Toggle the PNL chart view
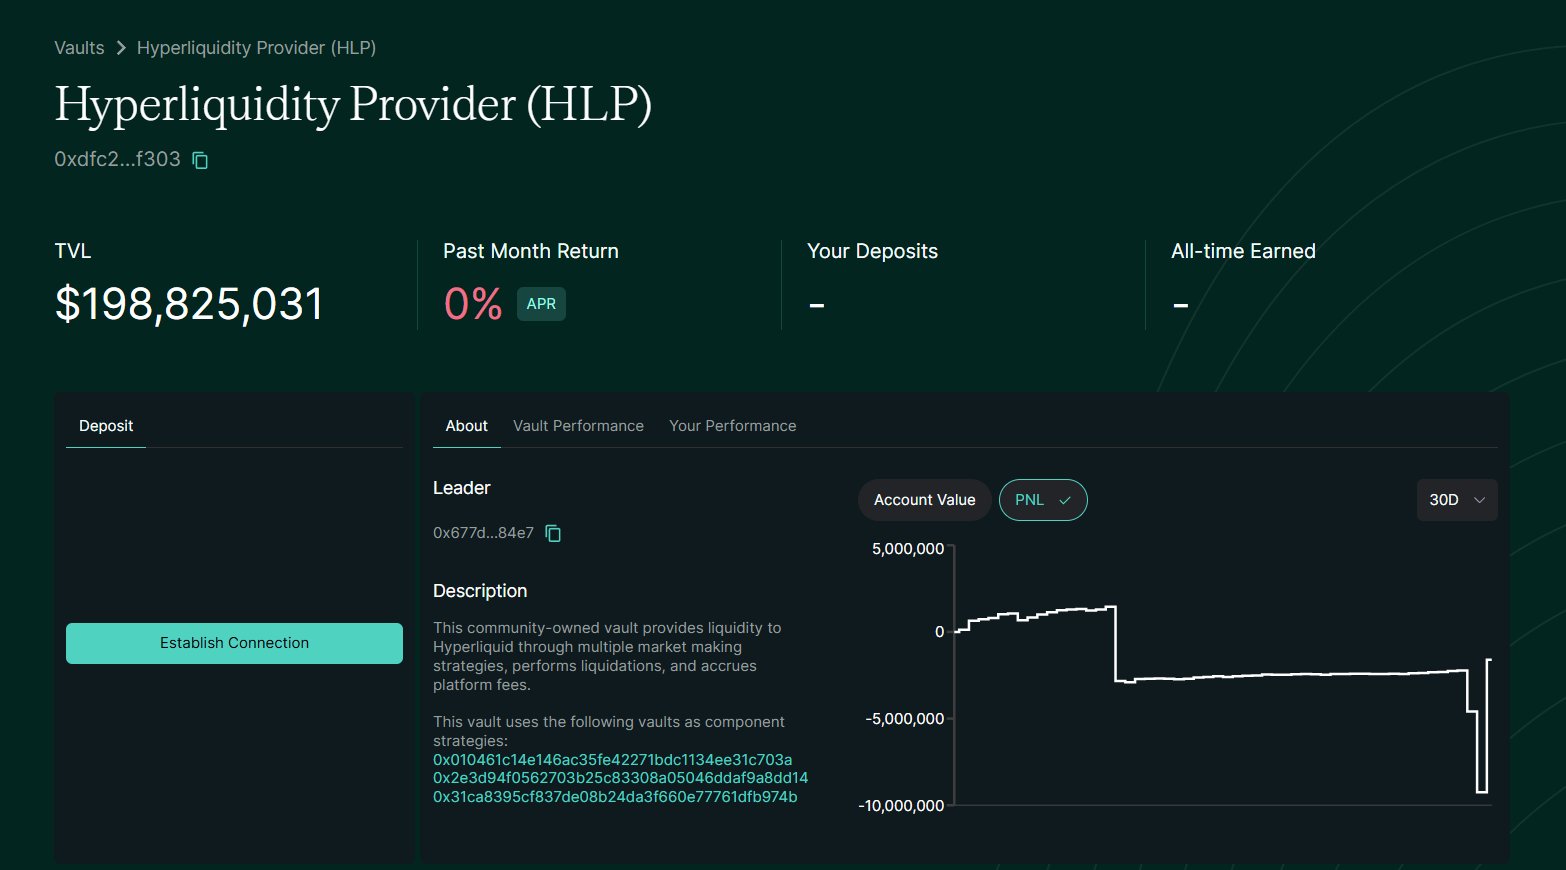This screenshot has height=870, width=1566. point(1043,500)
